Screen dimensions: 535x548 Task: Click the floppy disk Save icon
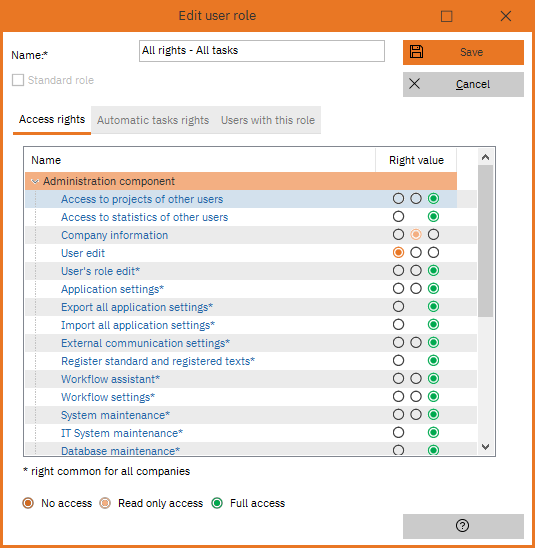tap(416, 52)
